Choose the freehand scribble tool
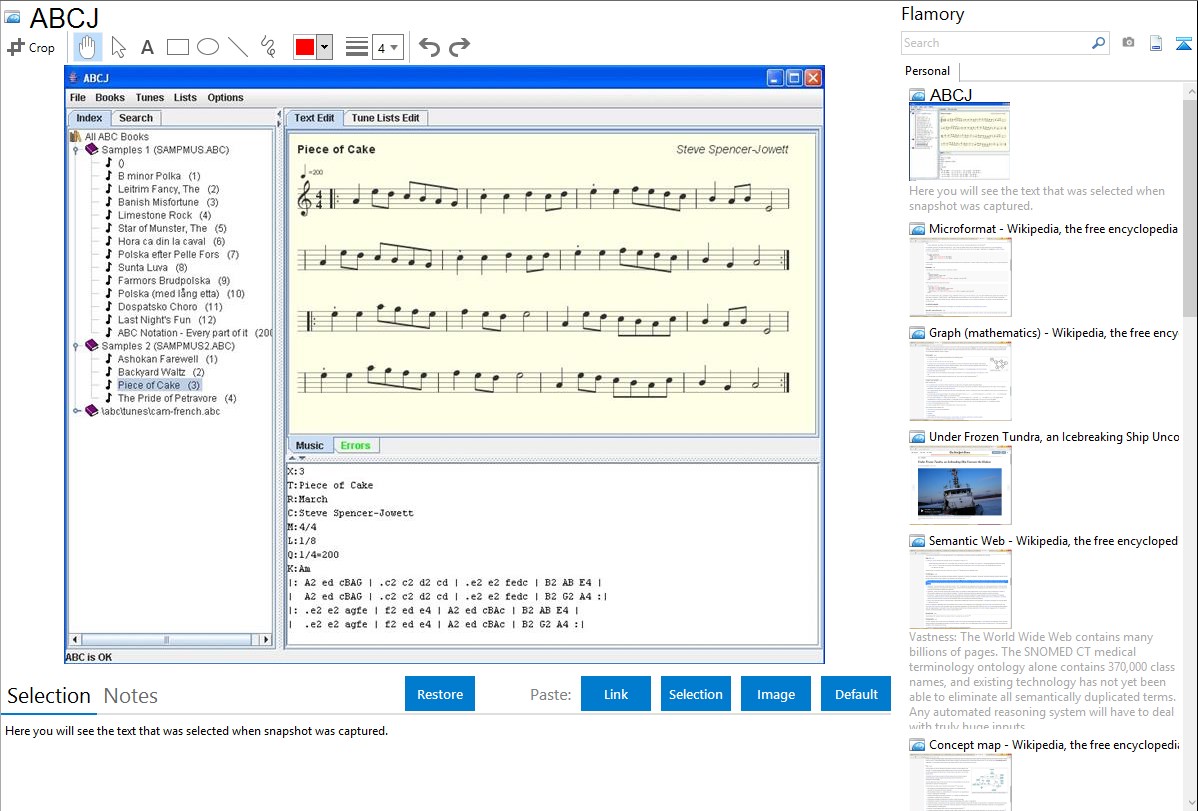Image resolution: width=1198 pixels, height=811 pixels. 268,47
